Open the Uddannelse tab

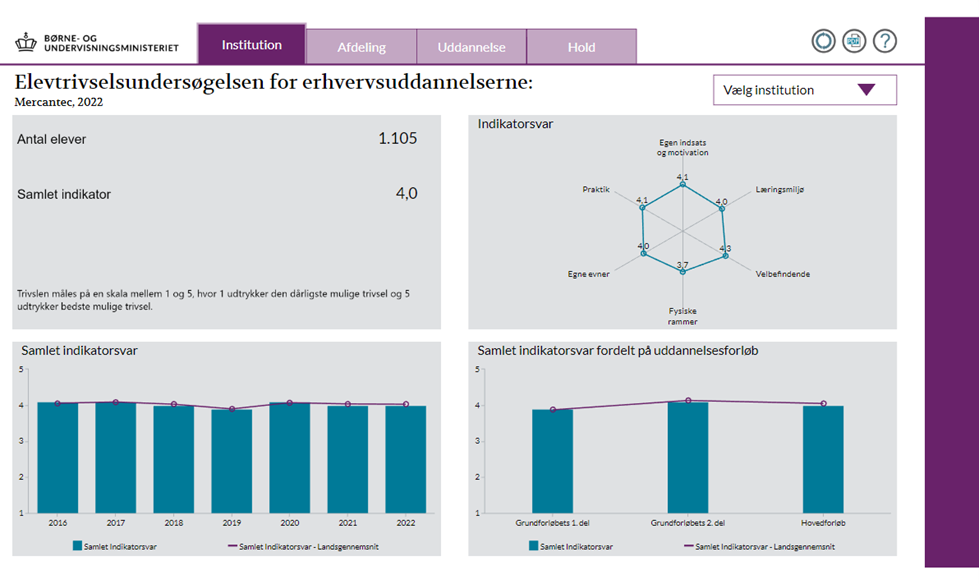pyautogui.click(x=471, y=47)
